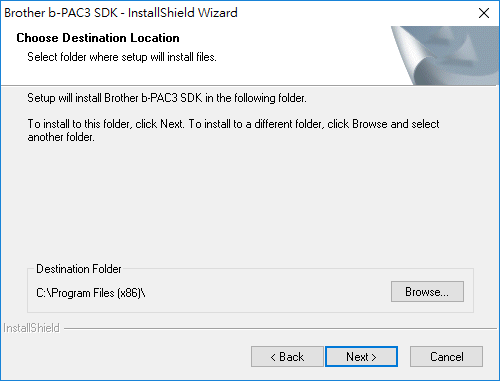The height and width of the screenshot is (381, 500).
Task: Click the InstallShield branding label
Action: pos(31,328)
